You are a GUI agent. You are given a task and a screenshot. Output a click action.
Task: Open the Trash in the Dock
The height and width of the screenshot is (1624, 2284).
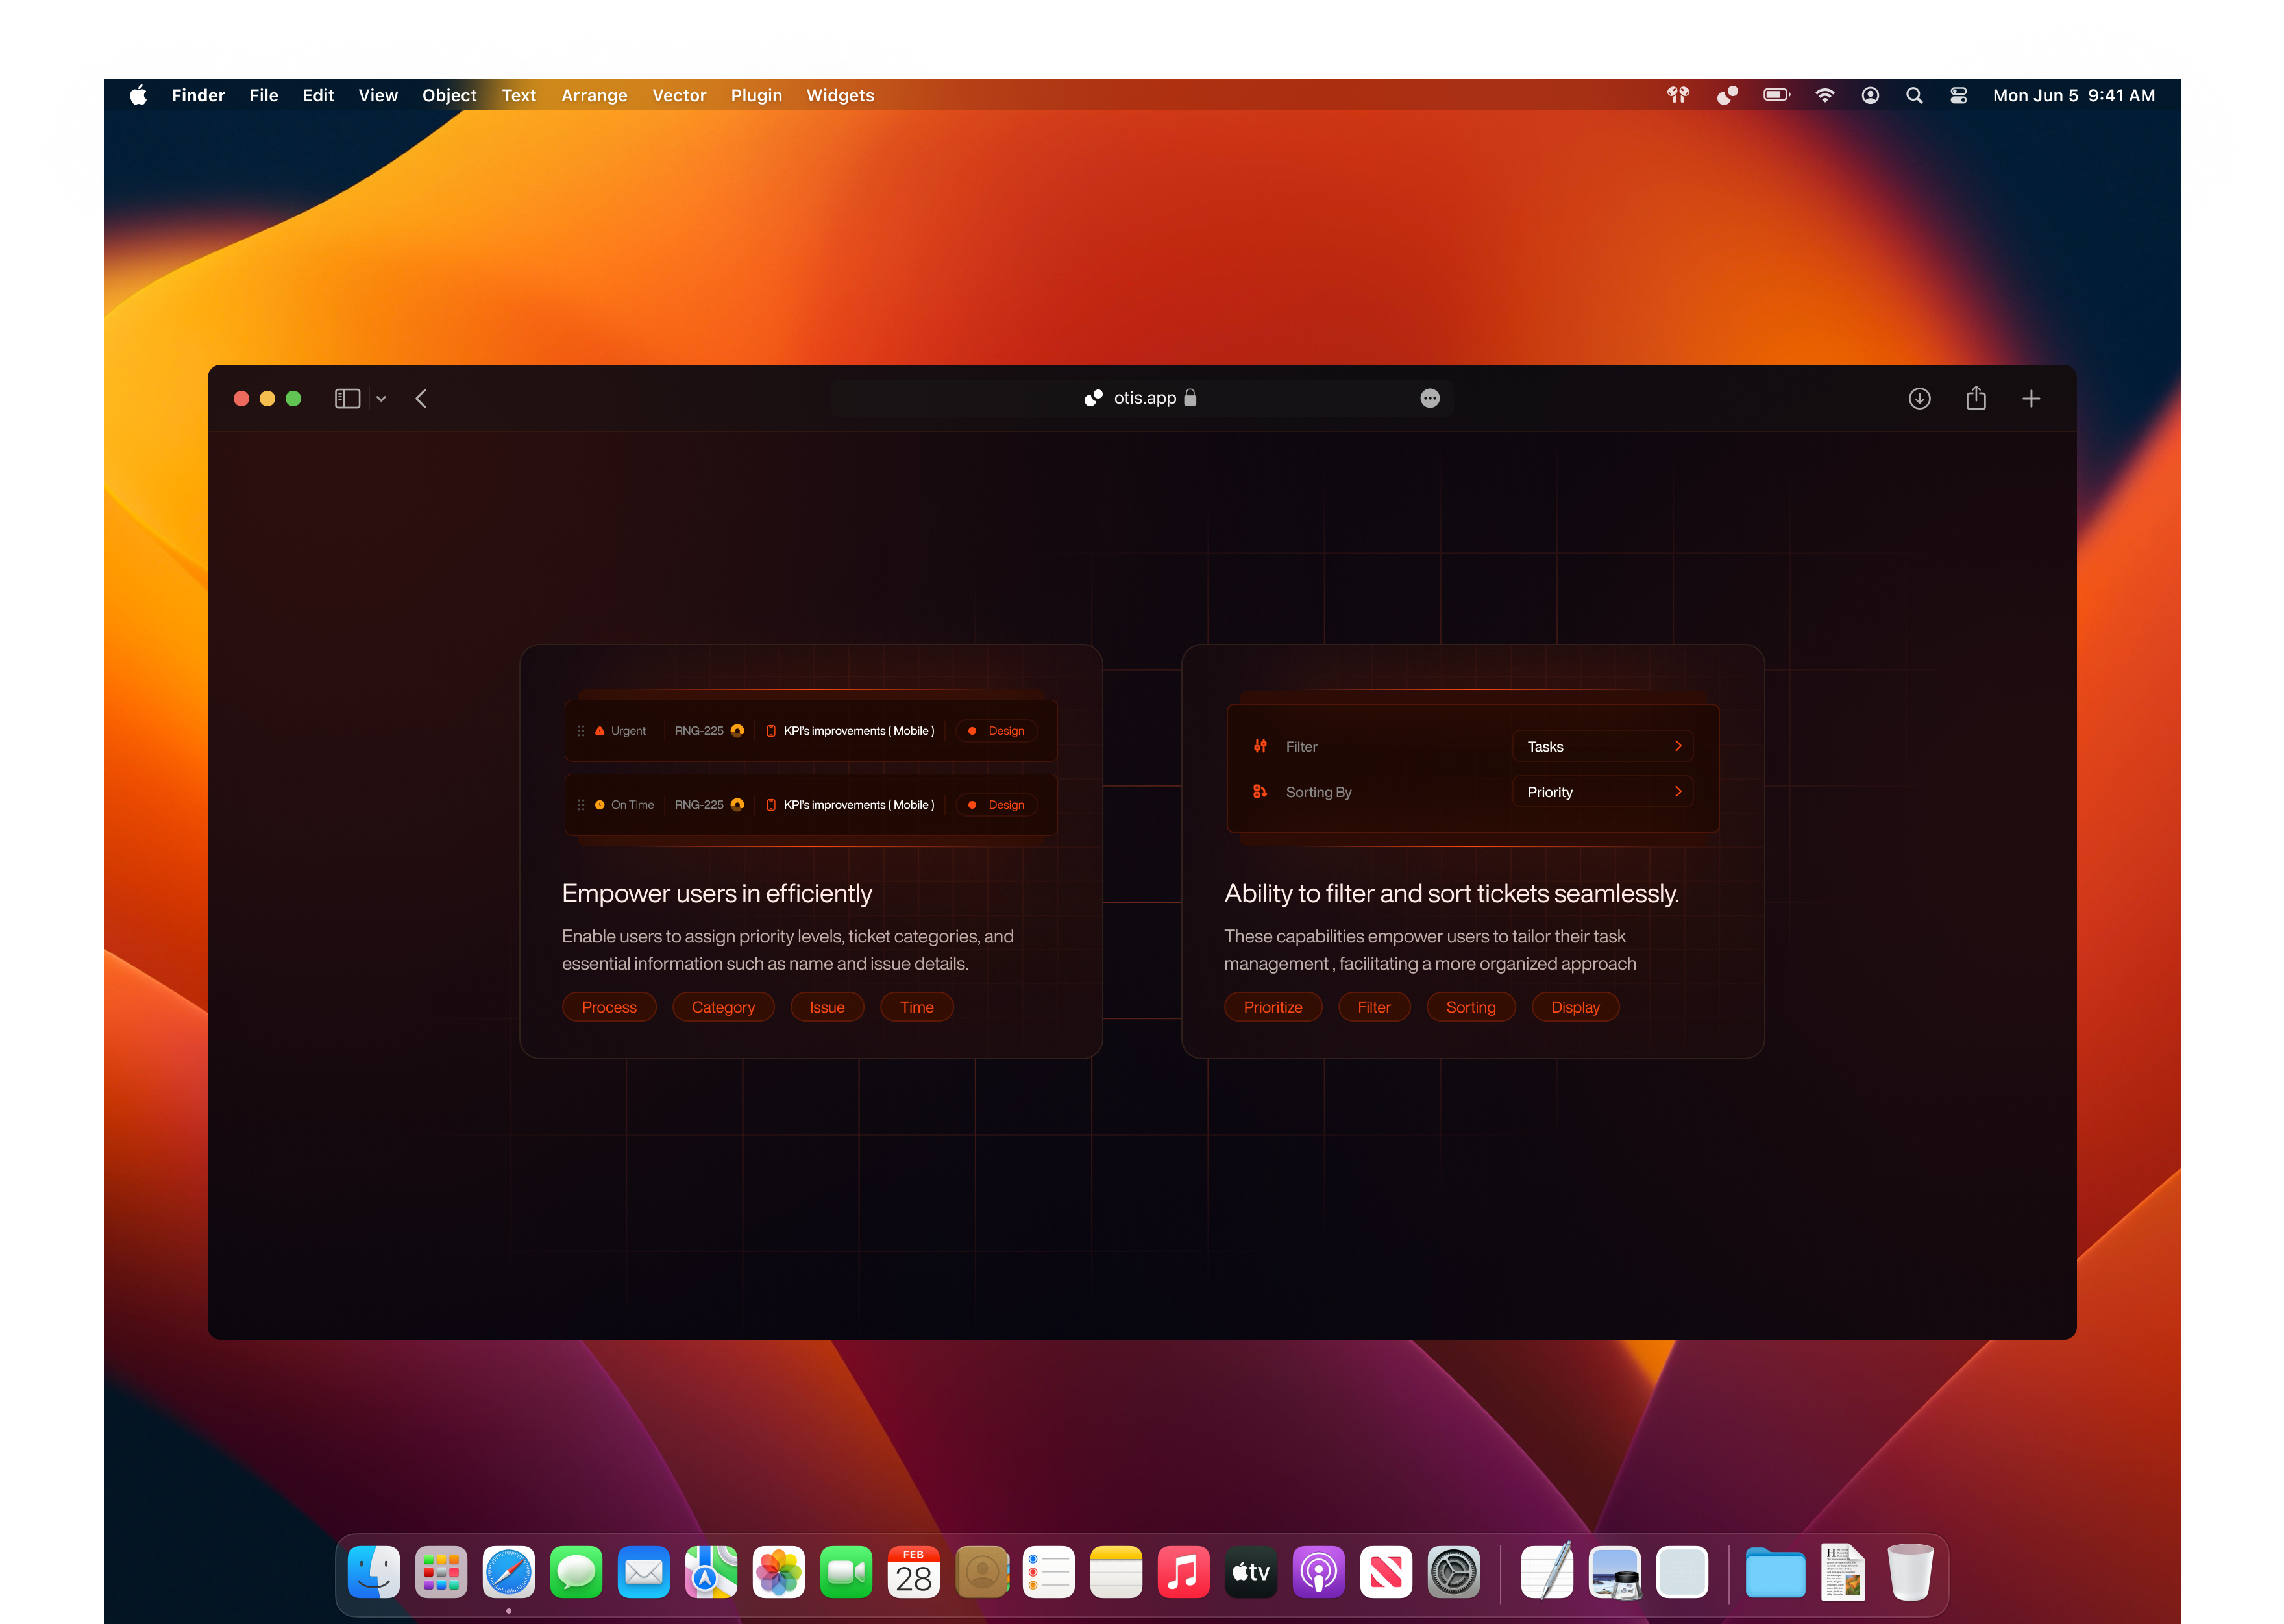(1910, 1573)
